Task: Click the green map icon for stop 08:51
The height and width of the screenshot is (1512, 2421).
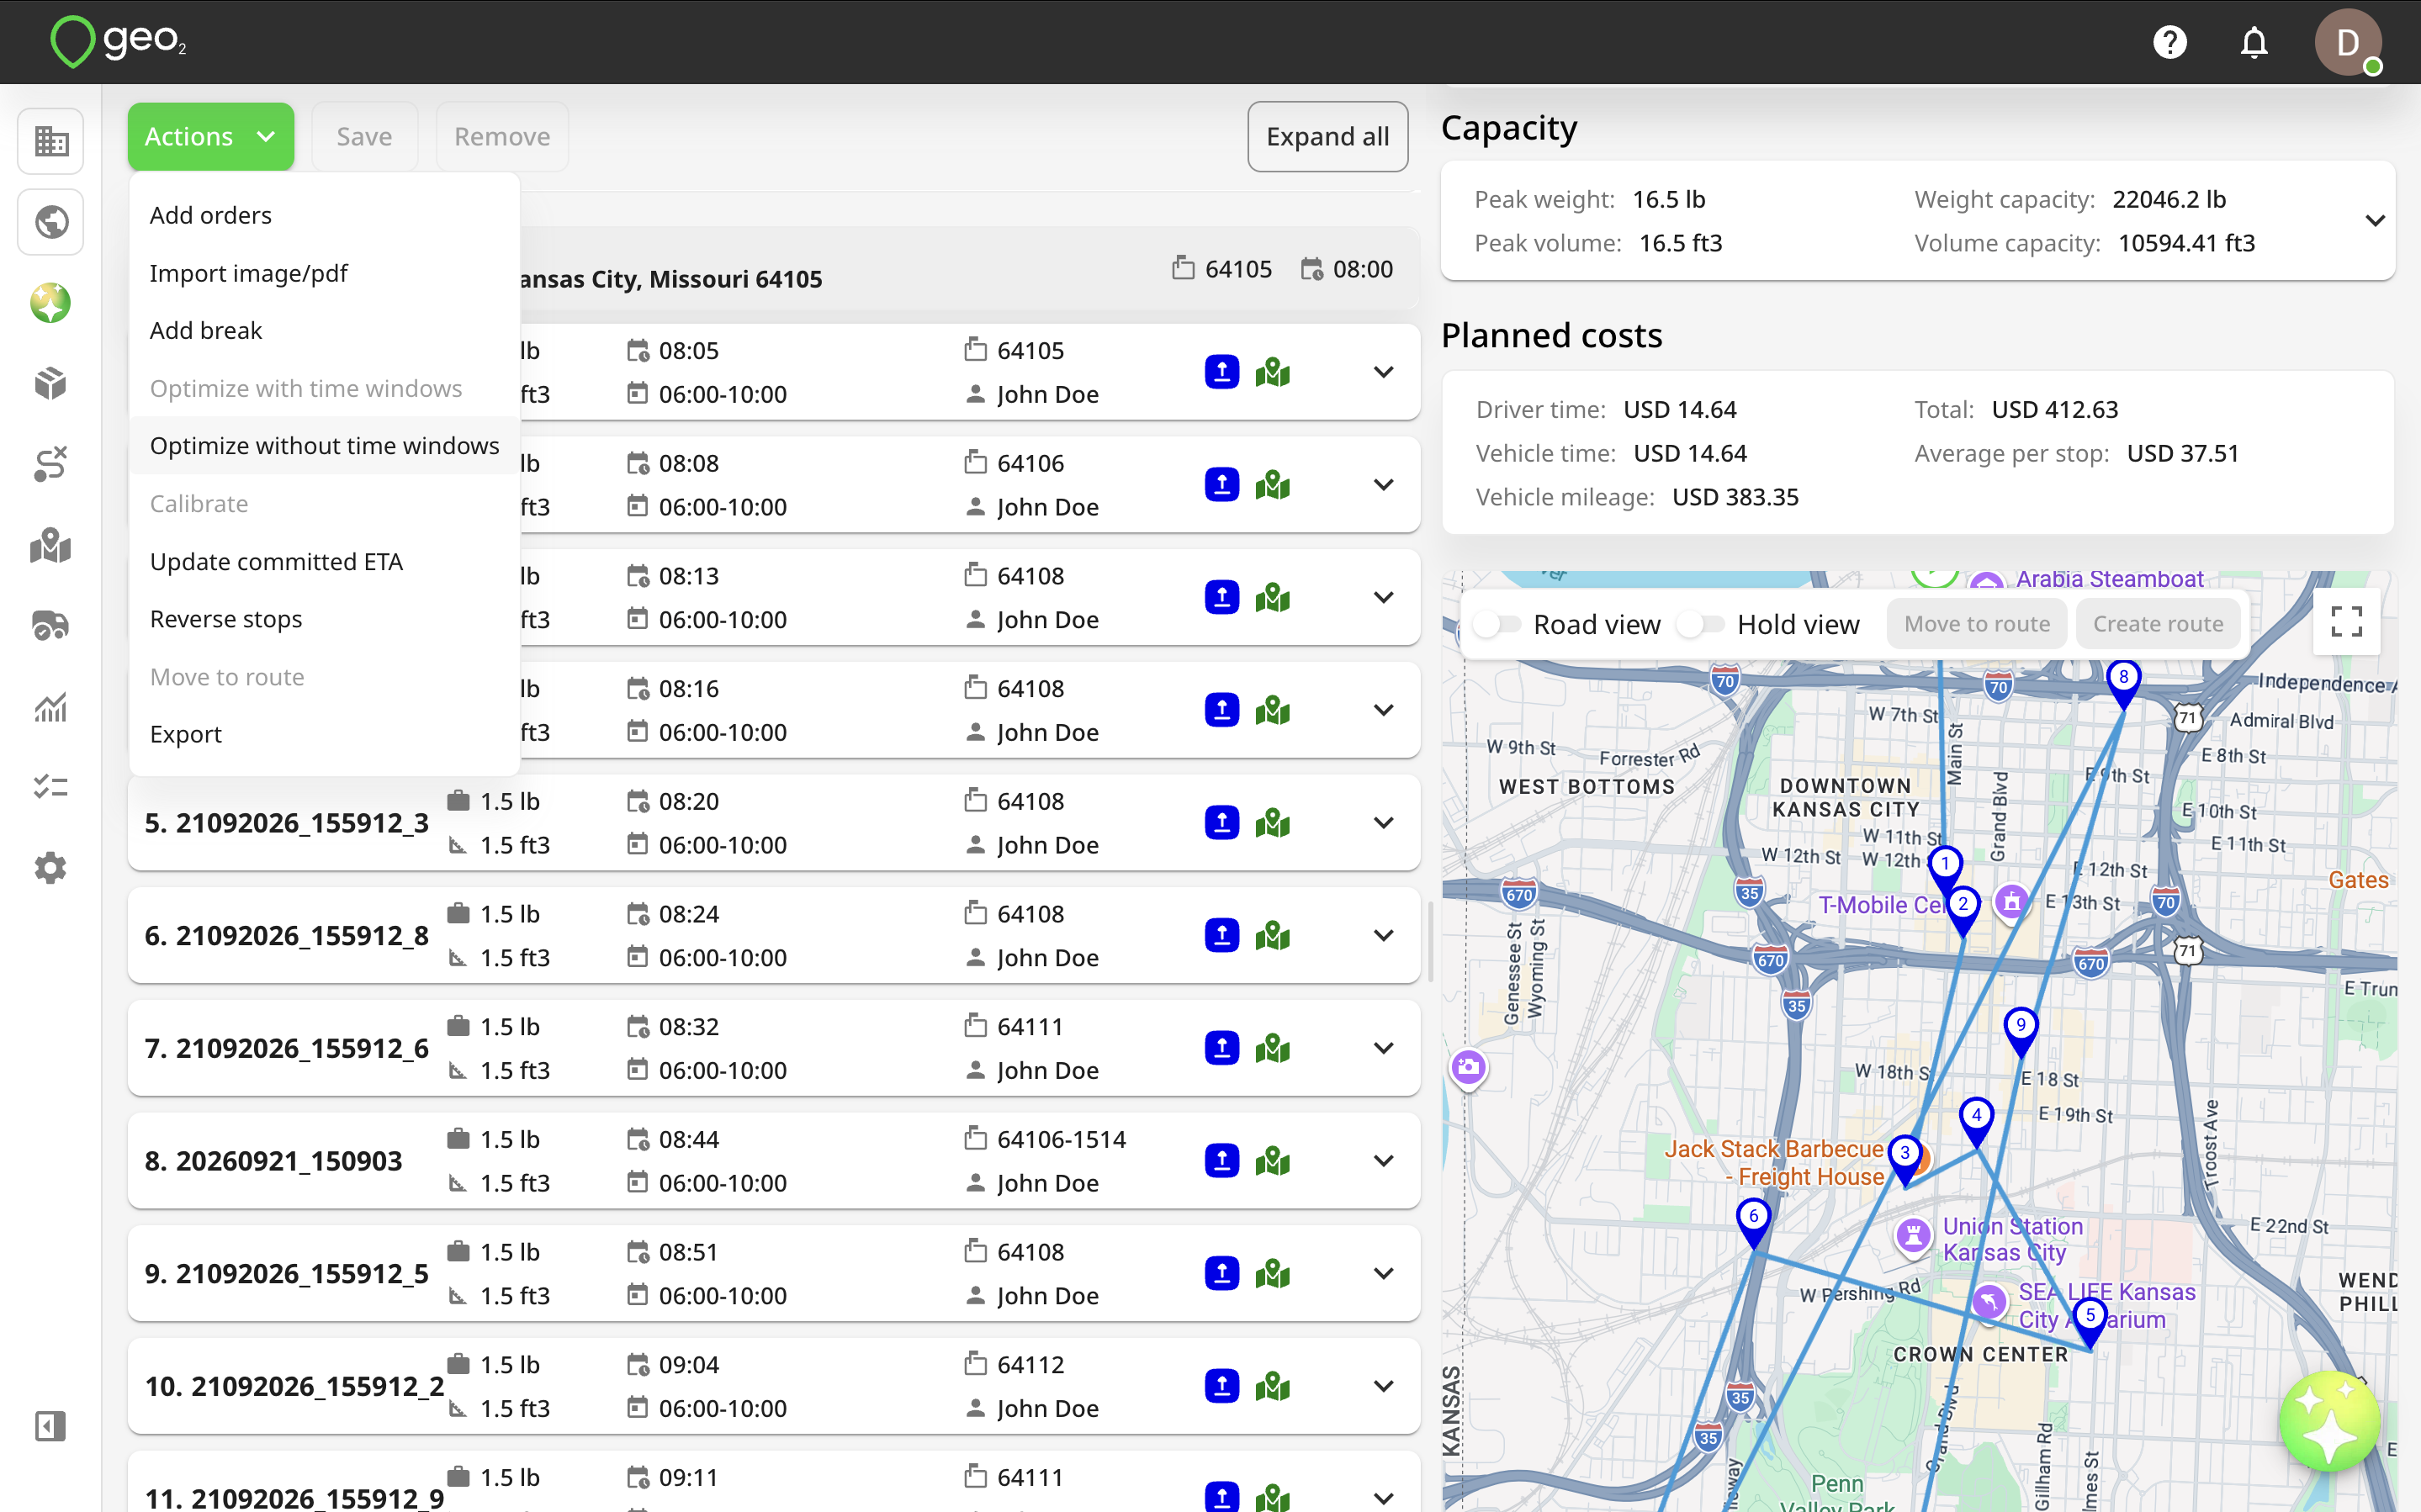Action: (x=1273, y=1274)
